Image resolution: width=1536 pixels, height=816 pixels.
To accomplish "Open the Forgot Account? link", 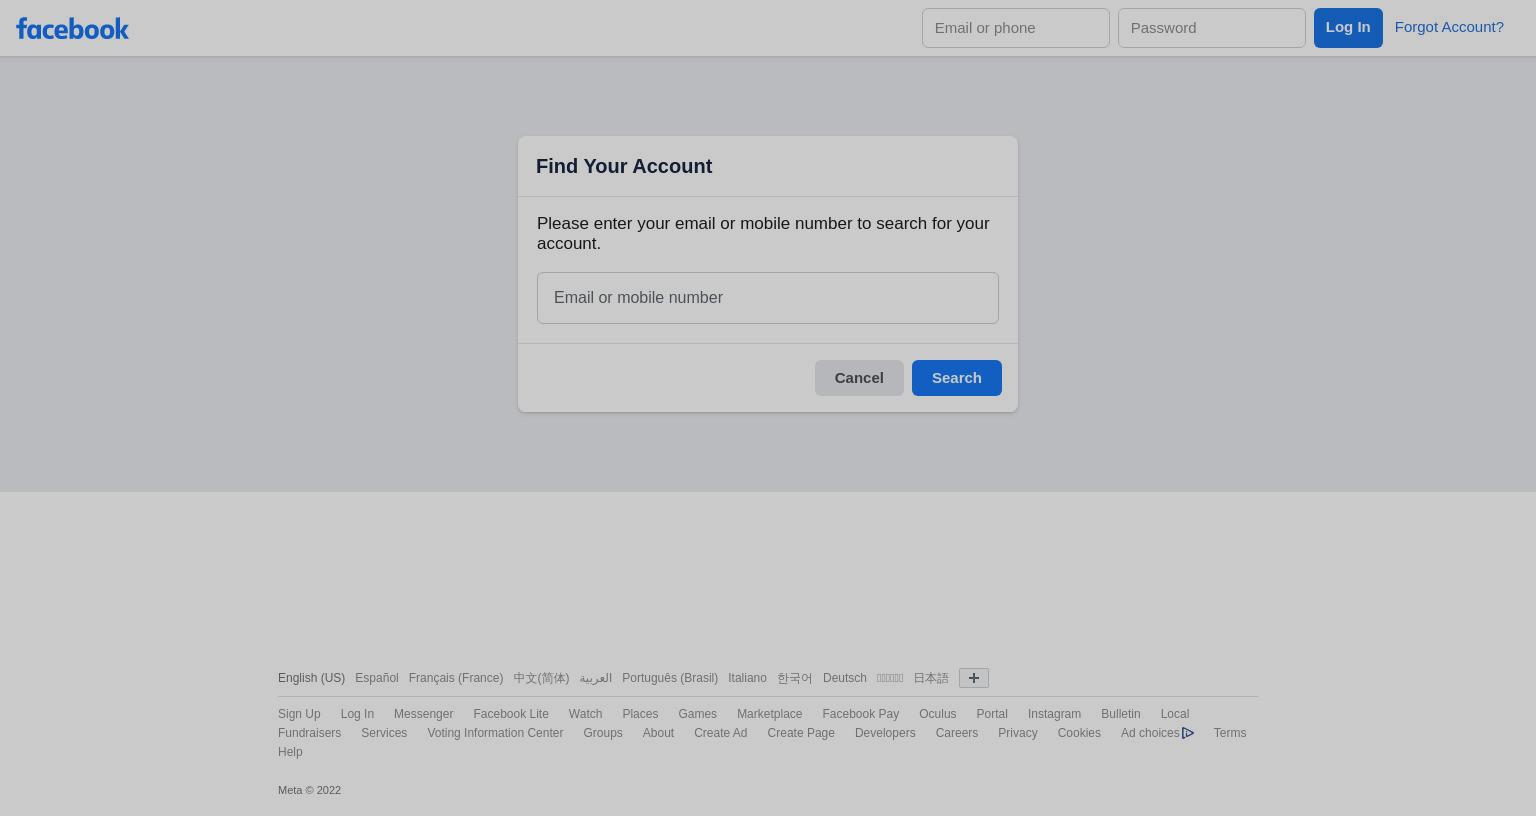I will click(x=1449, y=27).
